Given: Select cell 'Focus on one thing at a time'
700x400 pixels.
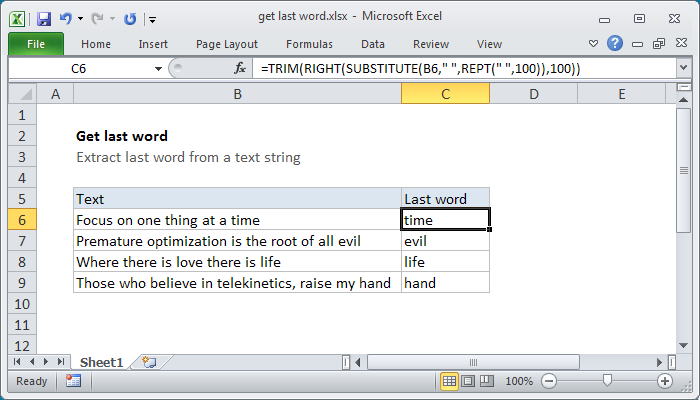Looking at the screenshot, I should [238, 220].
